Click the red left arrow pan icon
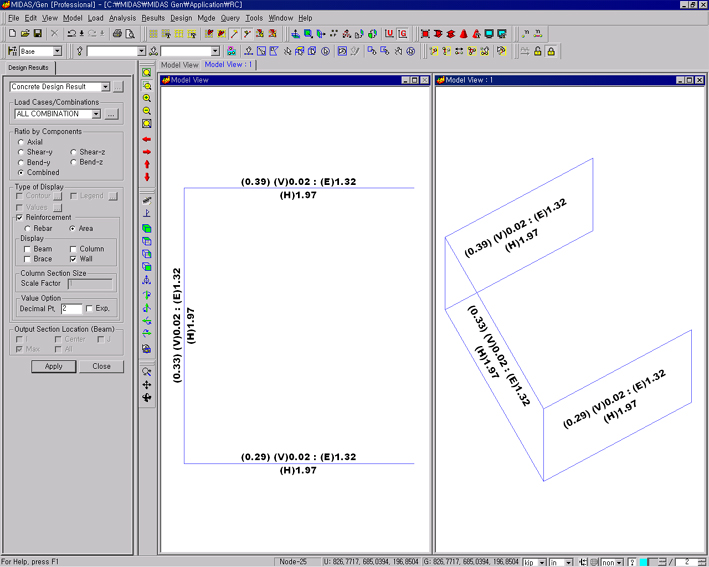 (x=147, y=140)
